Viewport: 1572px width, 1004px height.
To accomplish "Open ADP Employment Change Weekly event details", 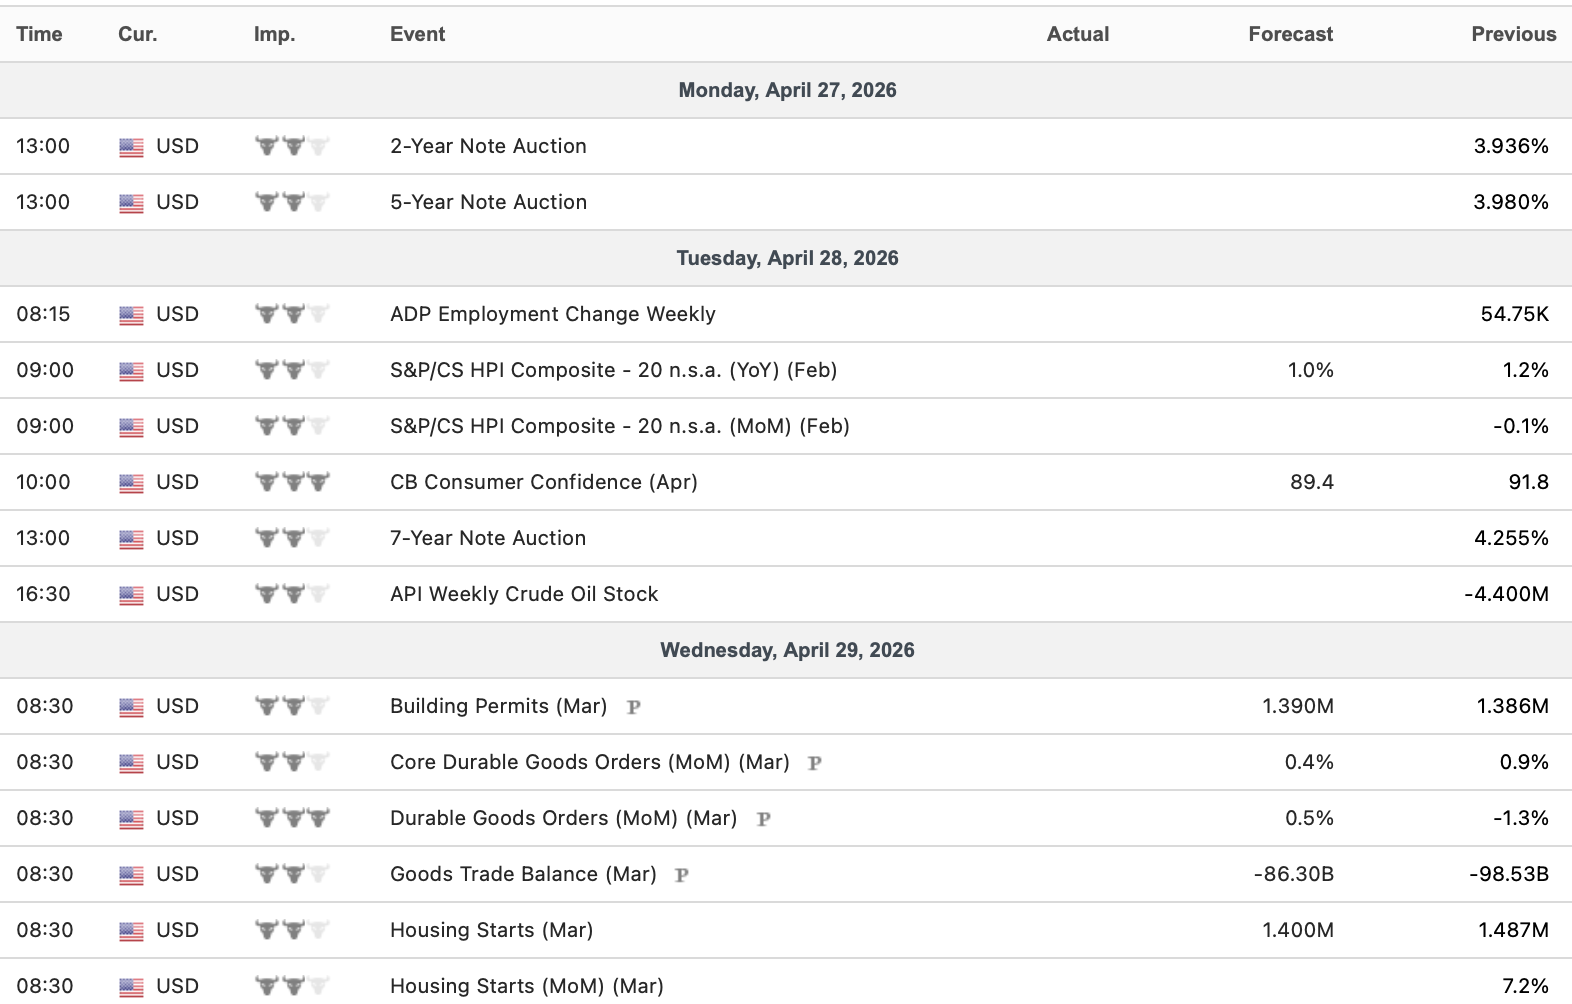I will (x=552, y=314).
